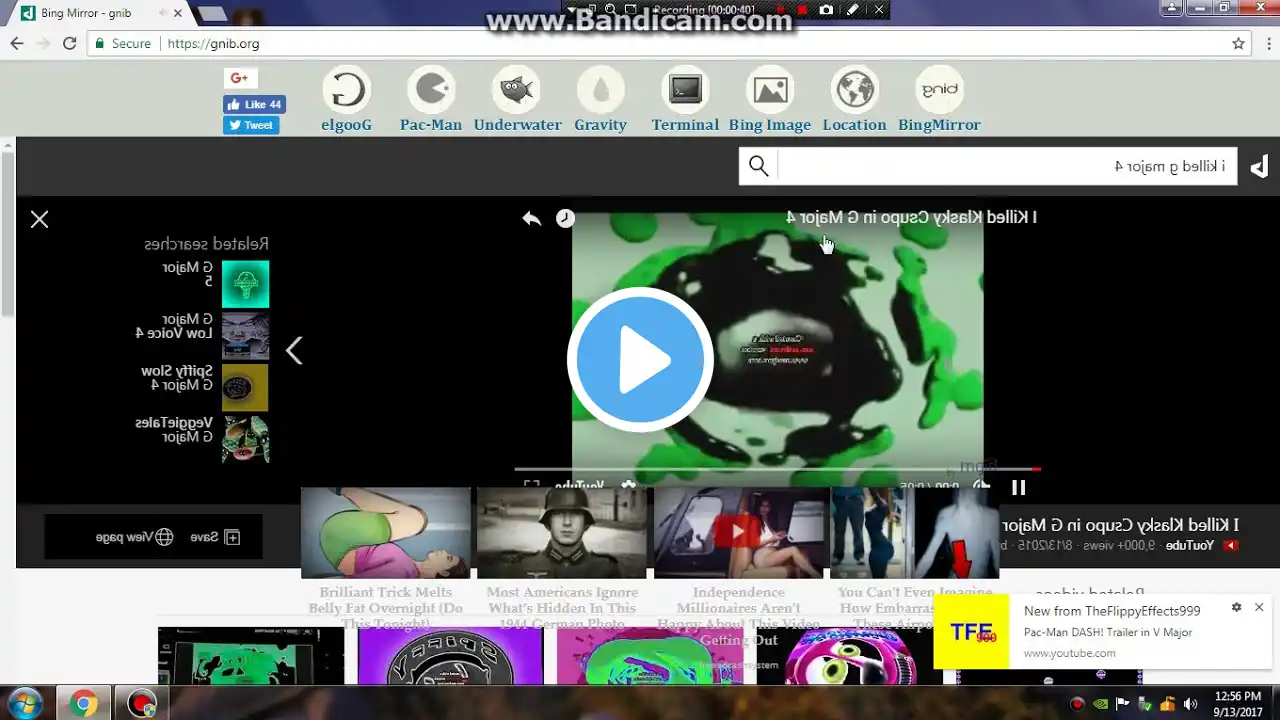1280x720 pixels.
Task: Open the elgooG mirror icon
Action: (x=346, y=91)
